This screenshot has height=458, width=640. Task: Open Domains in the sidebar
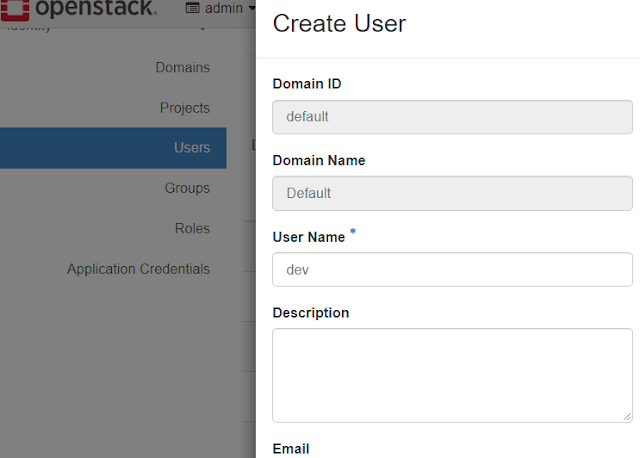pyautogui.click(x=182, y=68)
